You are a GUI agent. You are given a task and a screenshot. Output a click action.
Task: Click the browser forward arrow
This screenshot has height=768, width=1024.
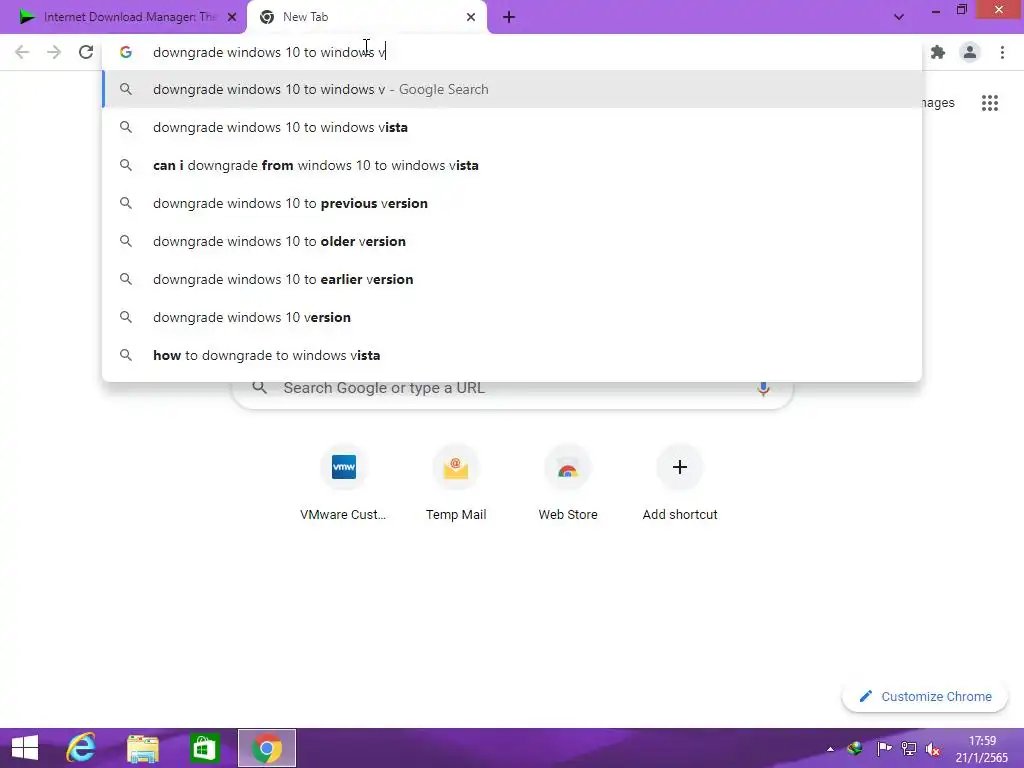54,52
